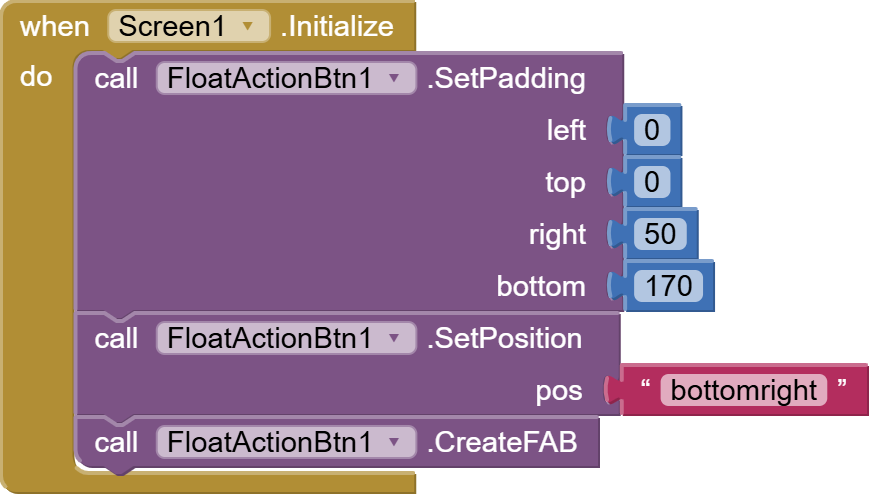
Task: Select the .SetPosition method label
Action: [504, 339]
